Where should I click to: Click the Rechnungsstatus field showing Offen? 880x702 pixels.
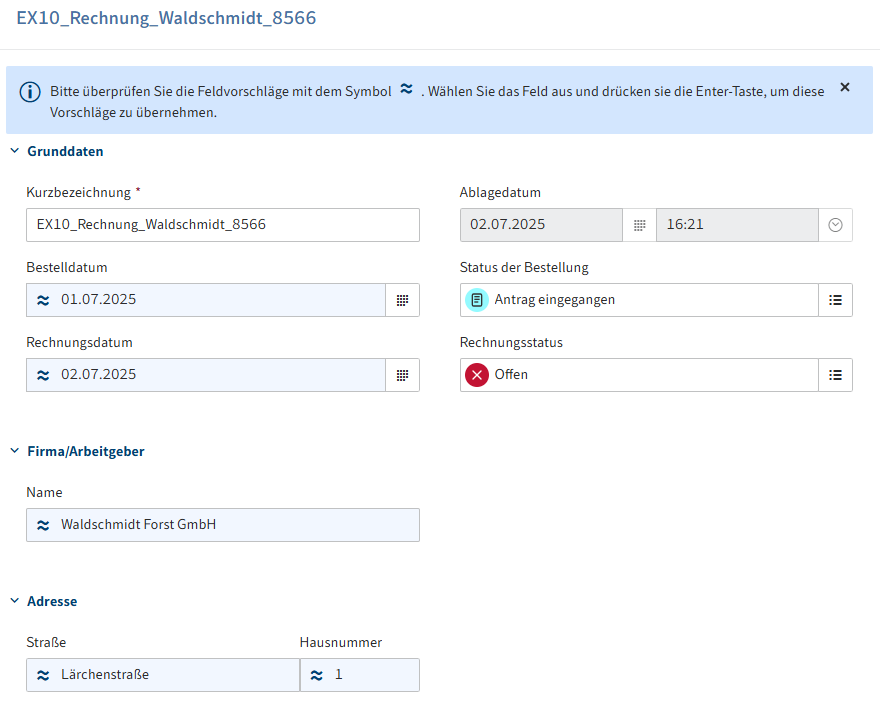pos(639,375)
